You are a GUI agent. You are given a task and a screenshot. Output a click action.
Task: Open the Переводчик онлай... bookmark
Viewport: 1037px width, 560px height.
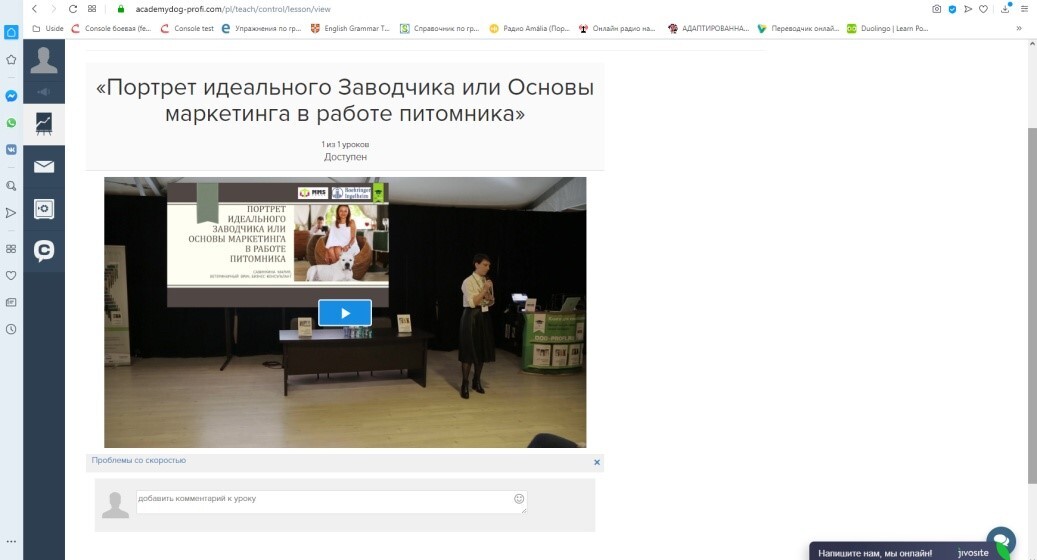click(x=798, y=28)
